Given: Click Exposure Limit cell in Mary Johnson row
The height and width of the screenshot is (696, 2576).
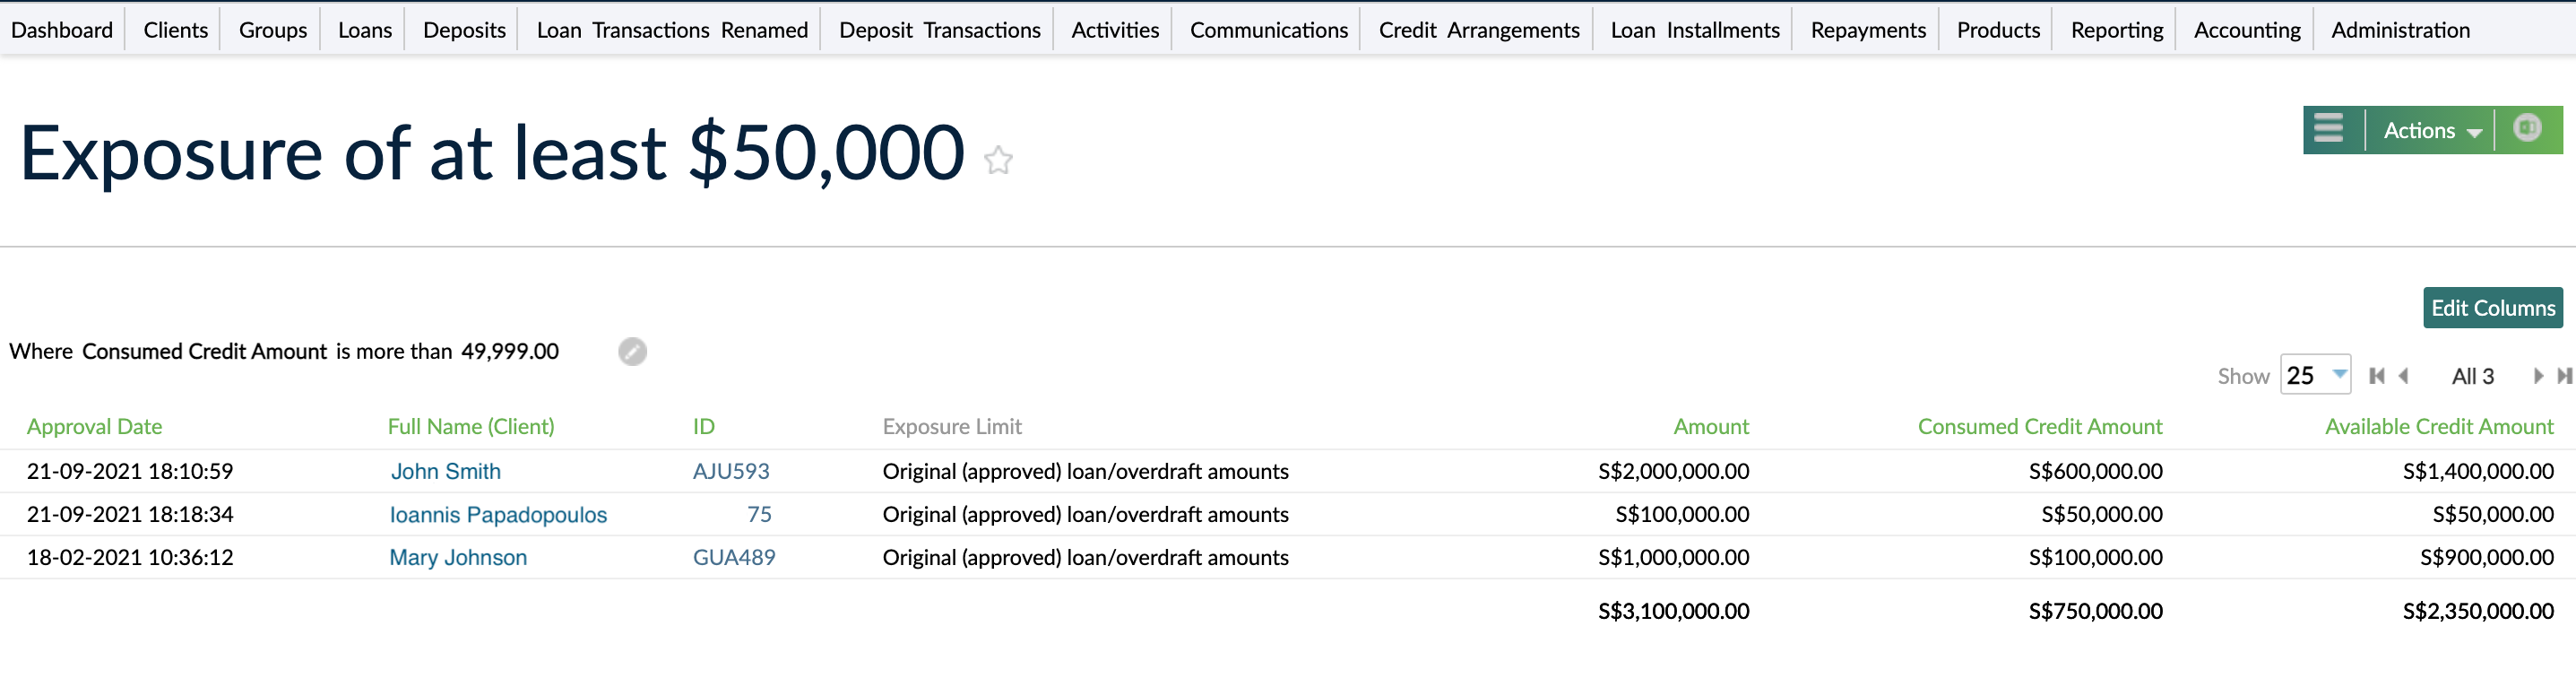Looking at the screenshot, I should point(1085,557).
